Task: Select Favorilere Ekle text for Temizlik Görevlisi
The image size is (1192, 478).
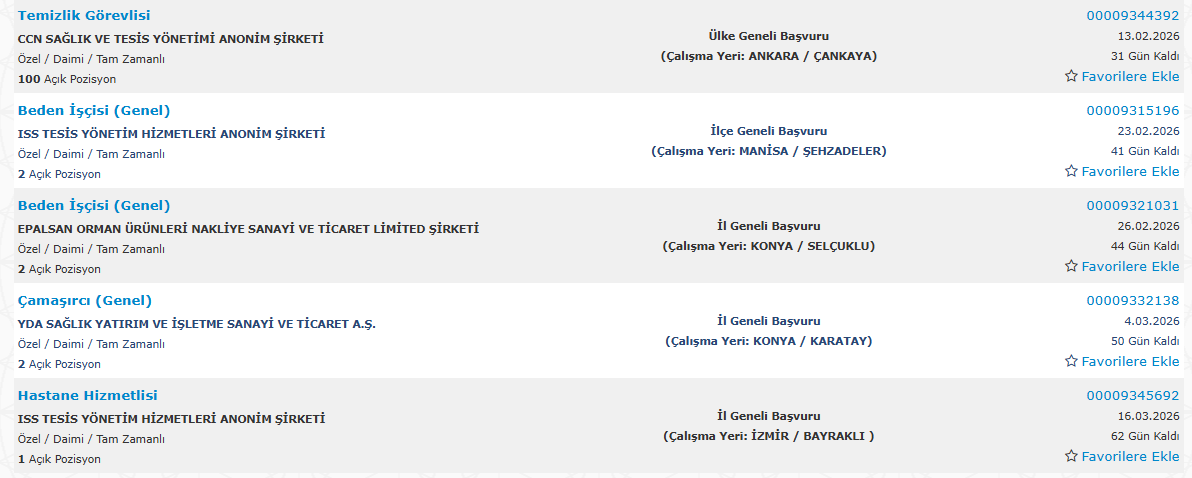Action: [x=1130, y=76]
